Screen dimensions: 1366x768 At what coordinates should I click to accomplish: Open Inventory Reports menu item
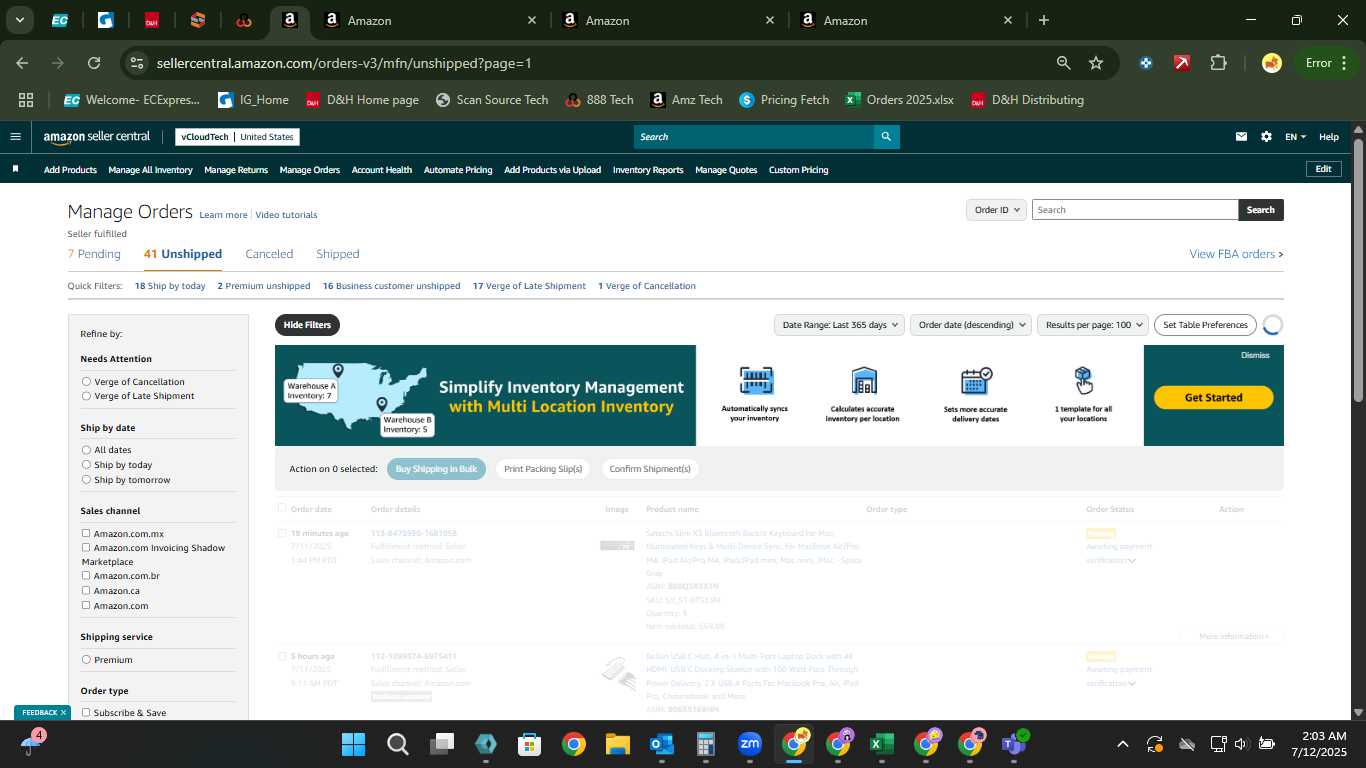click(x=648, y=170)
